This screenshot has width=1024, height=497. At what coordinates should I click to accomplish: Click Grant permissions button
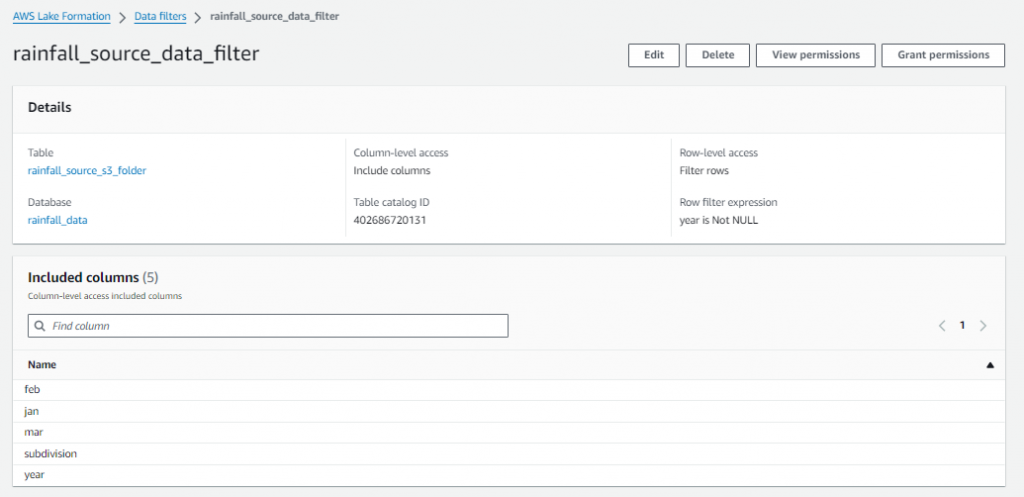(942, 55)
